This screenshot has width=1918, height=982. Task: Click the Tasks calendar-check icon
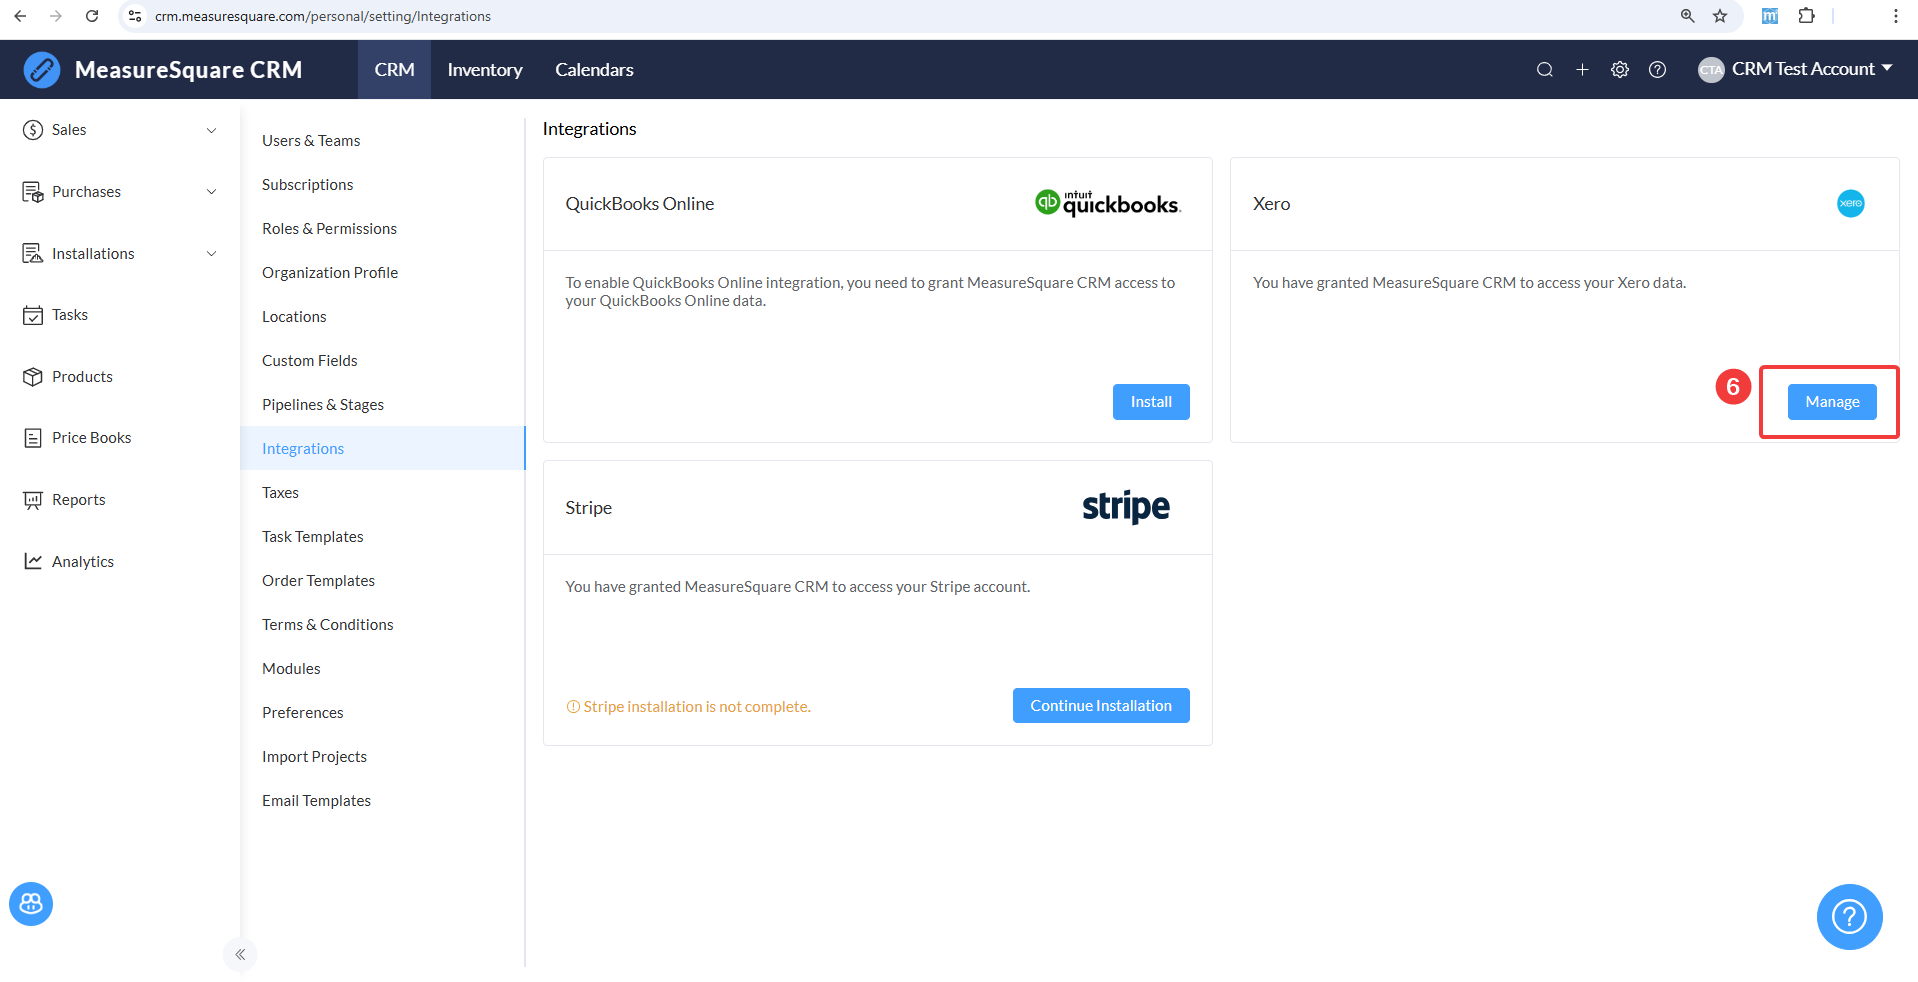pos(33,315)
